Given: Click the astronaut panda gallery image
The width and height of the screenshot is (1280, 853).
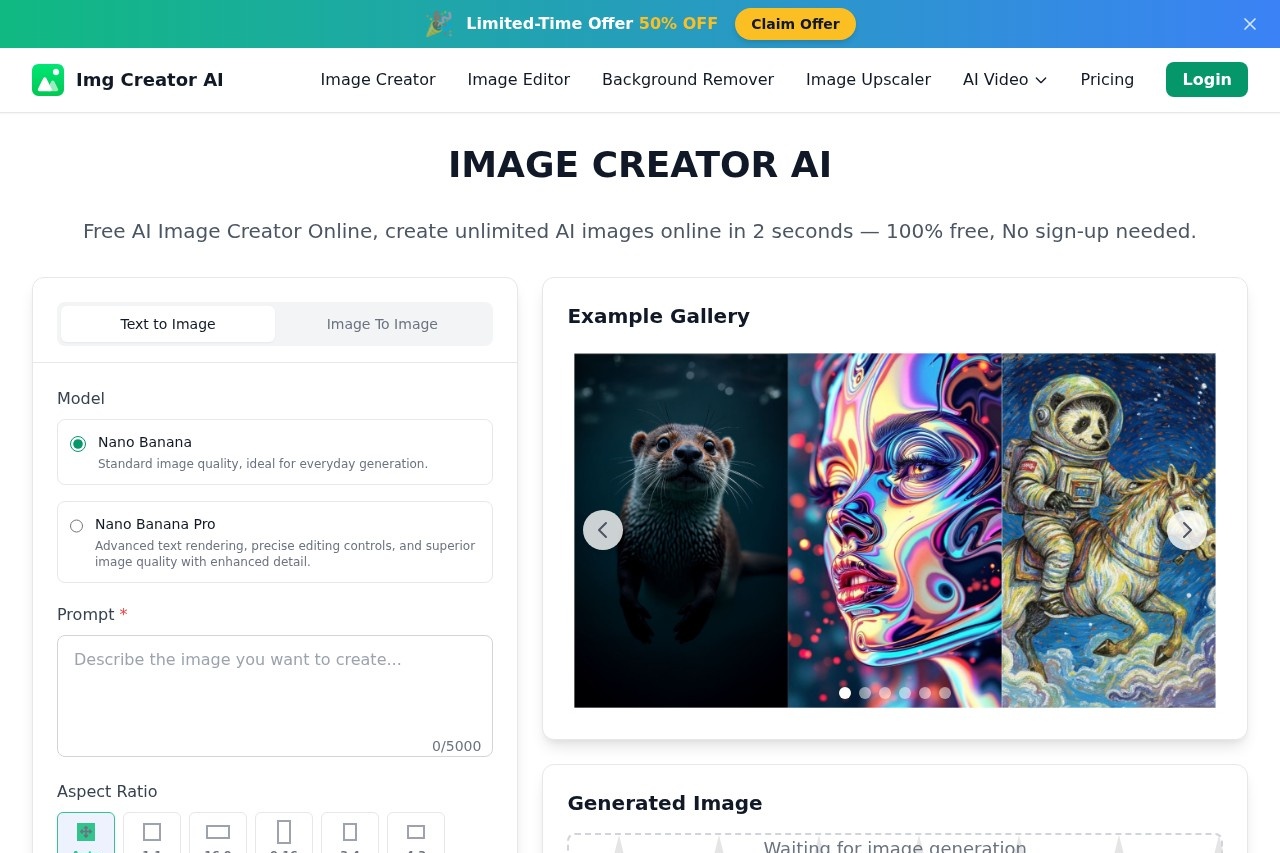Looking at the screenshot, I should click(1108, 530).
